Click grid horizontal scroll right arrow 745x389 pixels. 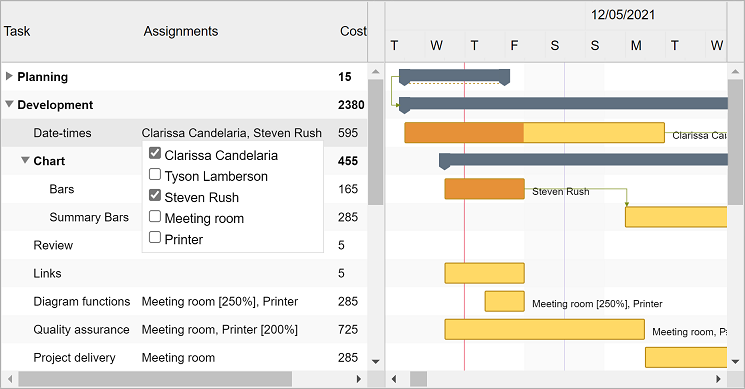click(359, 379)
